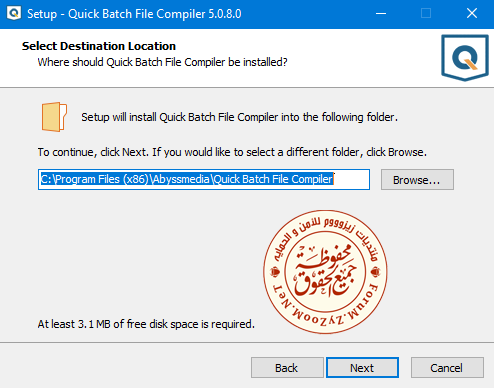
Task: Click 'Where should Quick Batch File Compiler be installed?' text
Action: click(162, 62)
